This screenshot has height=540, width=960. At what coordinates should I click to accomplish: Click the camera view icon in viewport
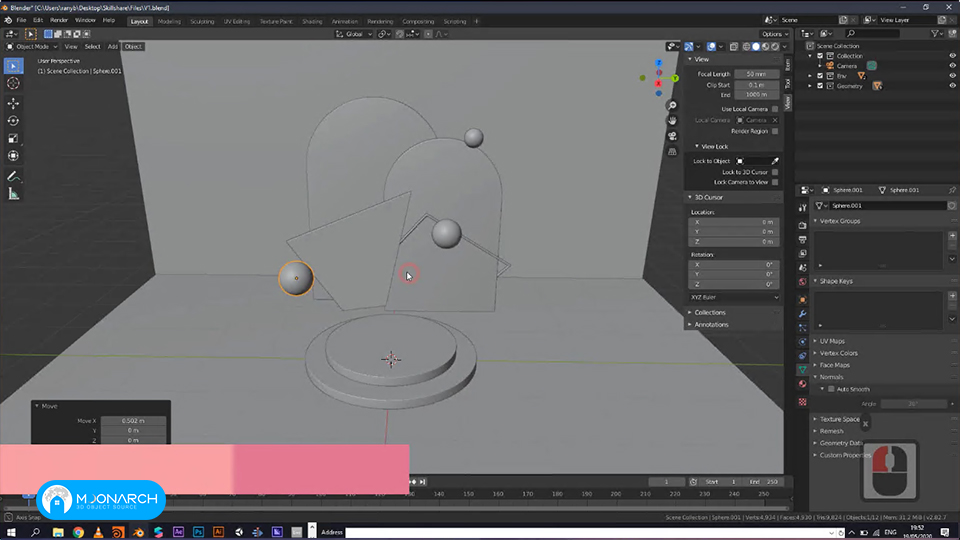672,136
